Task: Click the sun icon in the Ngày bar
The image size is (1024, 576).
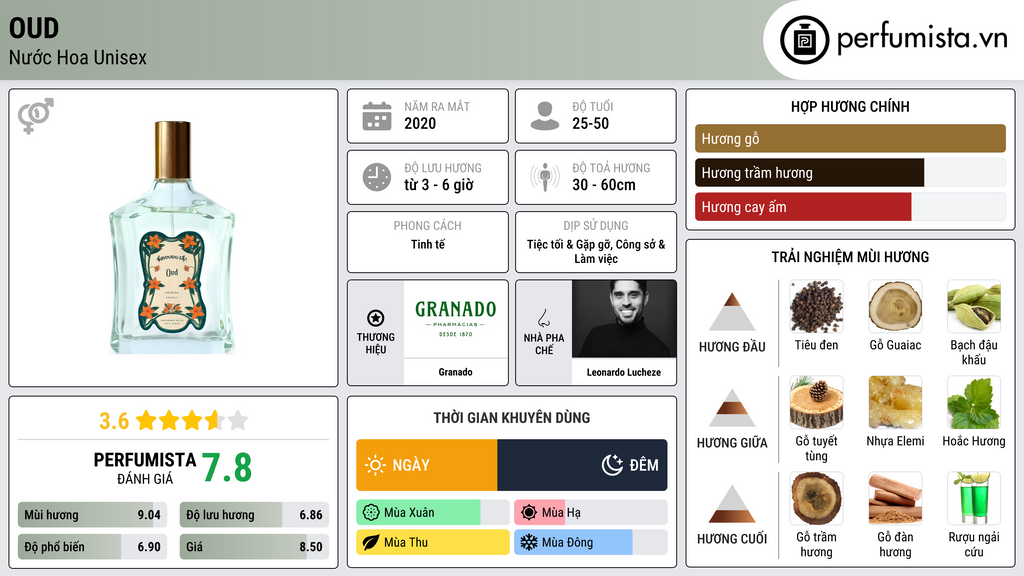Action: (x=376, y=465)
